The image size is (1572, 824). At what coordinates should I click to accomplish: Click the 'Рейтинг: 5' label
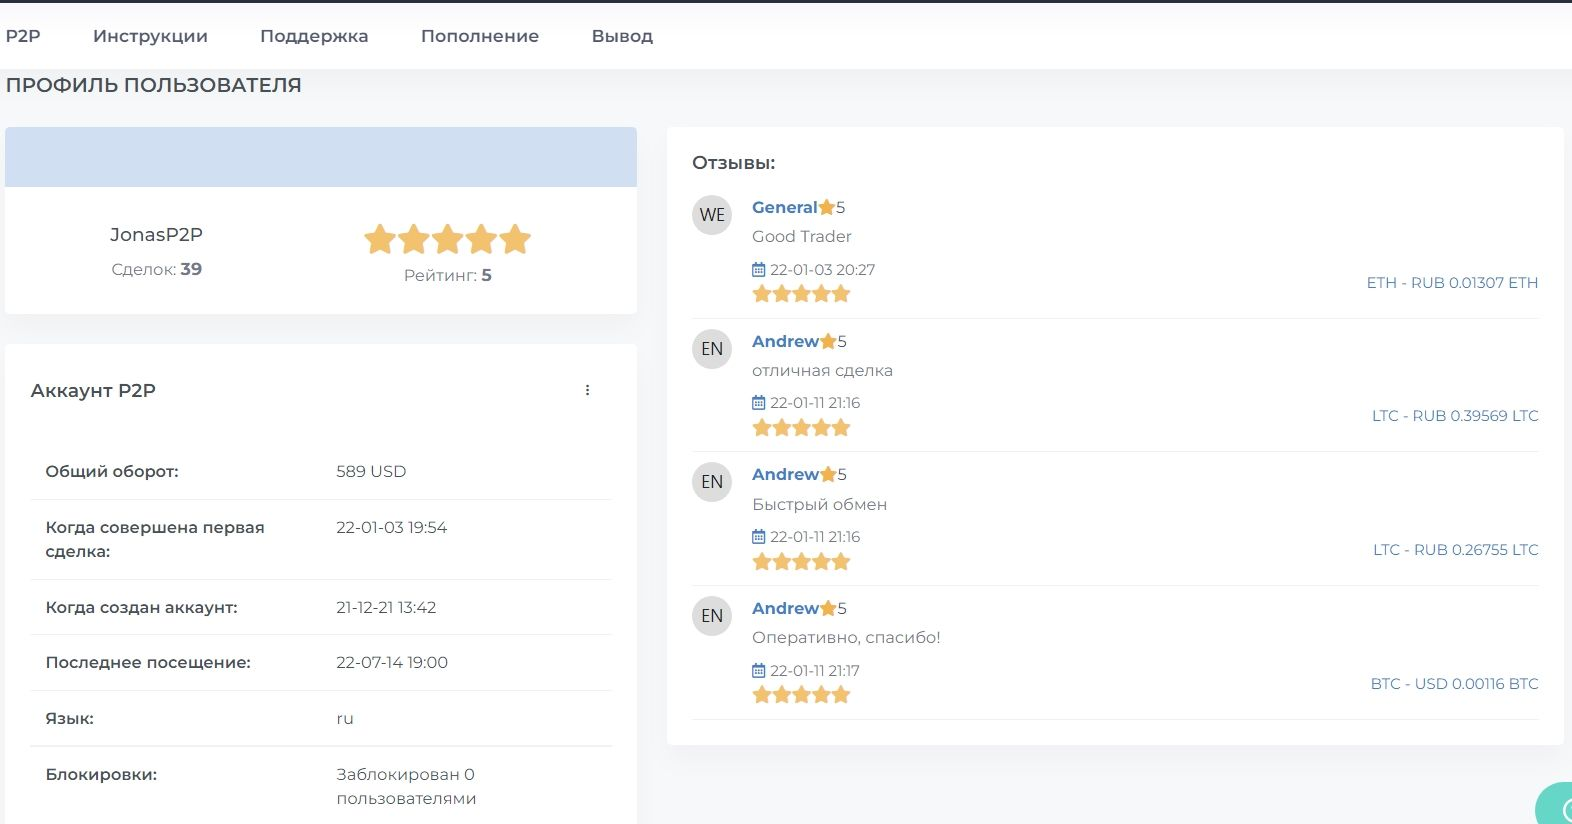447,275
